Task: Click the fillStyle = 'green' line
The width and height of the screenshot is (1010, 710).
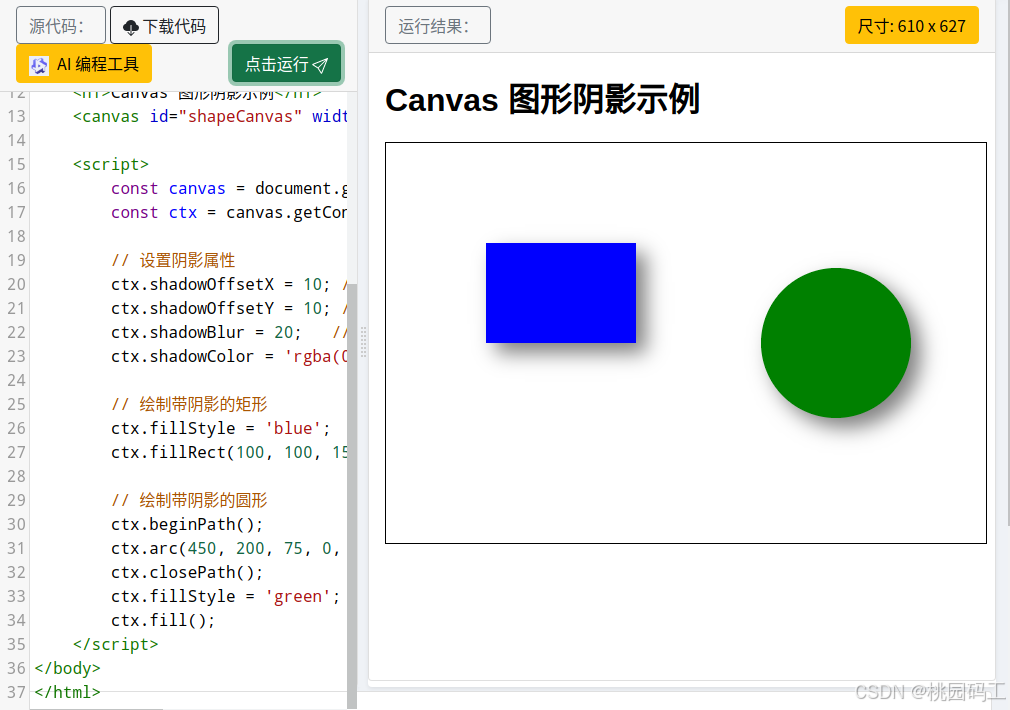Action: (x=225, y=596)
